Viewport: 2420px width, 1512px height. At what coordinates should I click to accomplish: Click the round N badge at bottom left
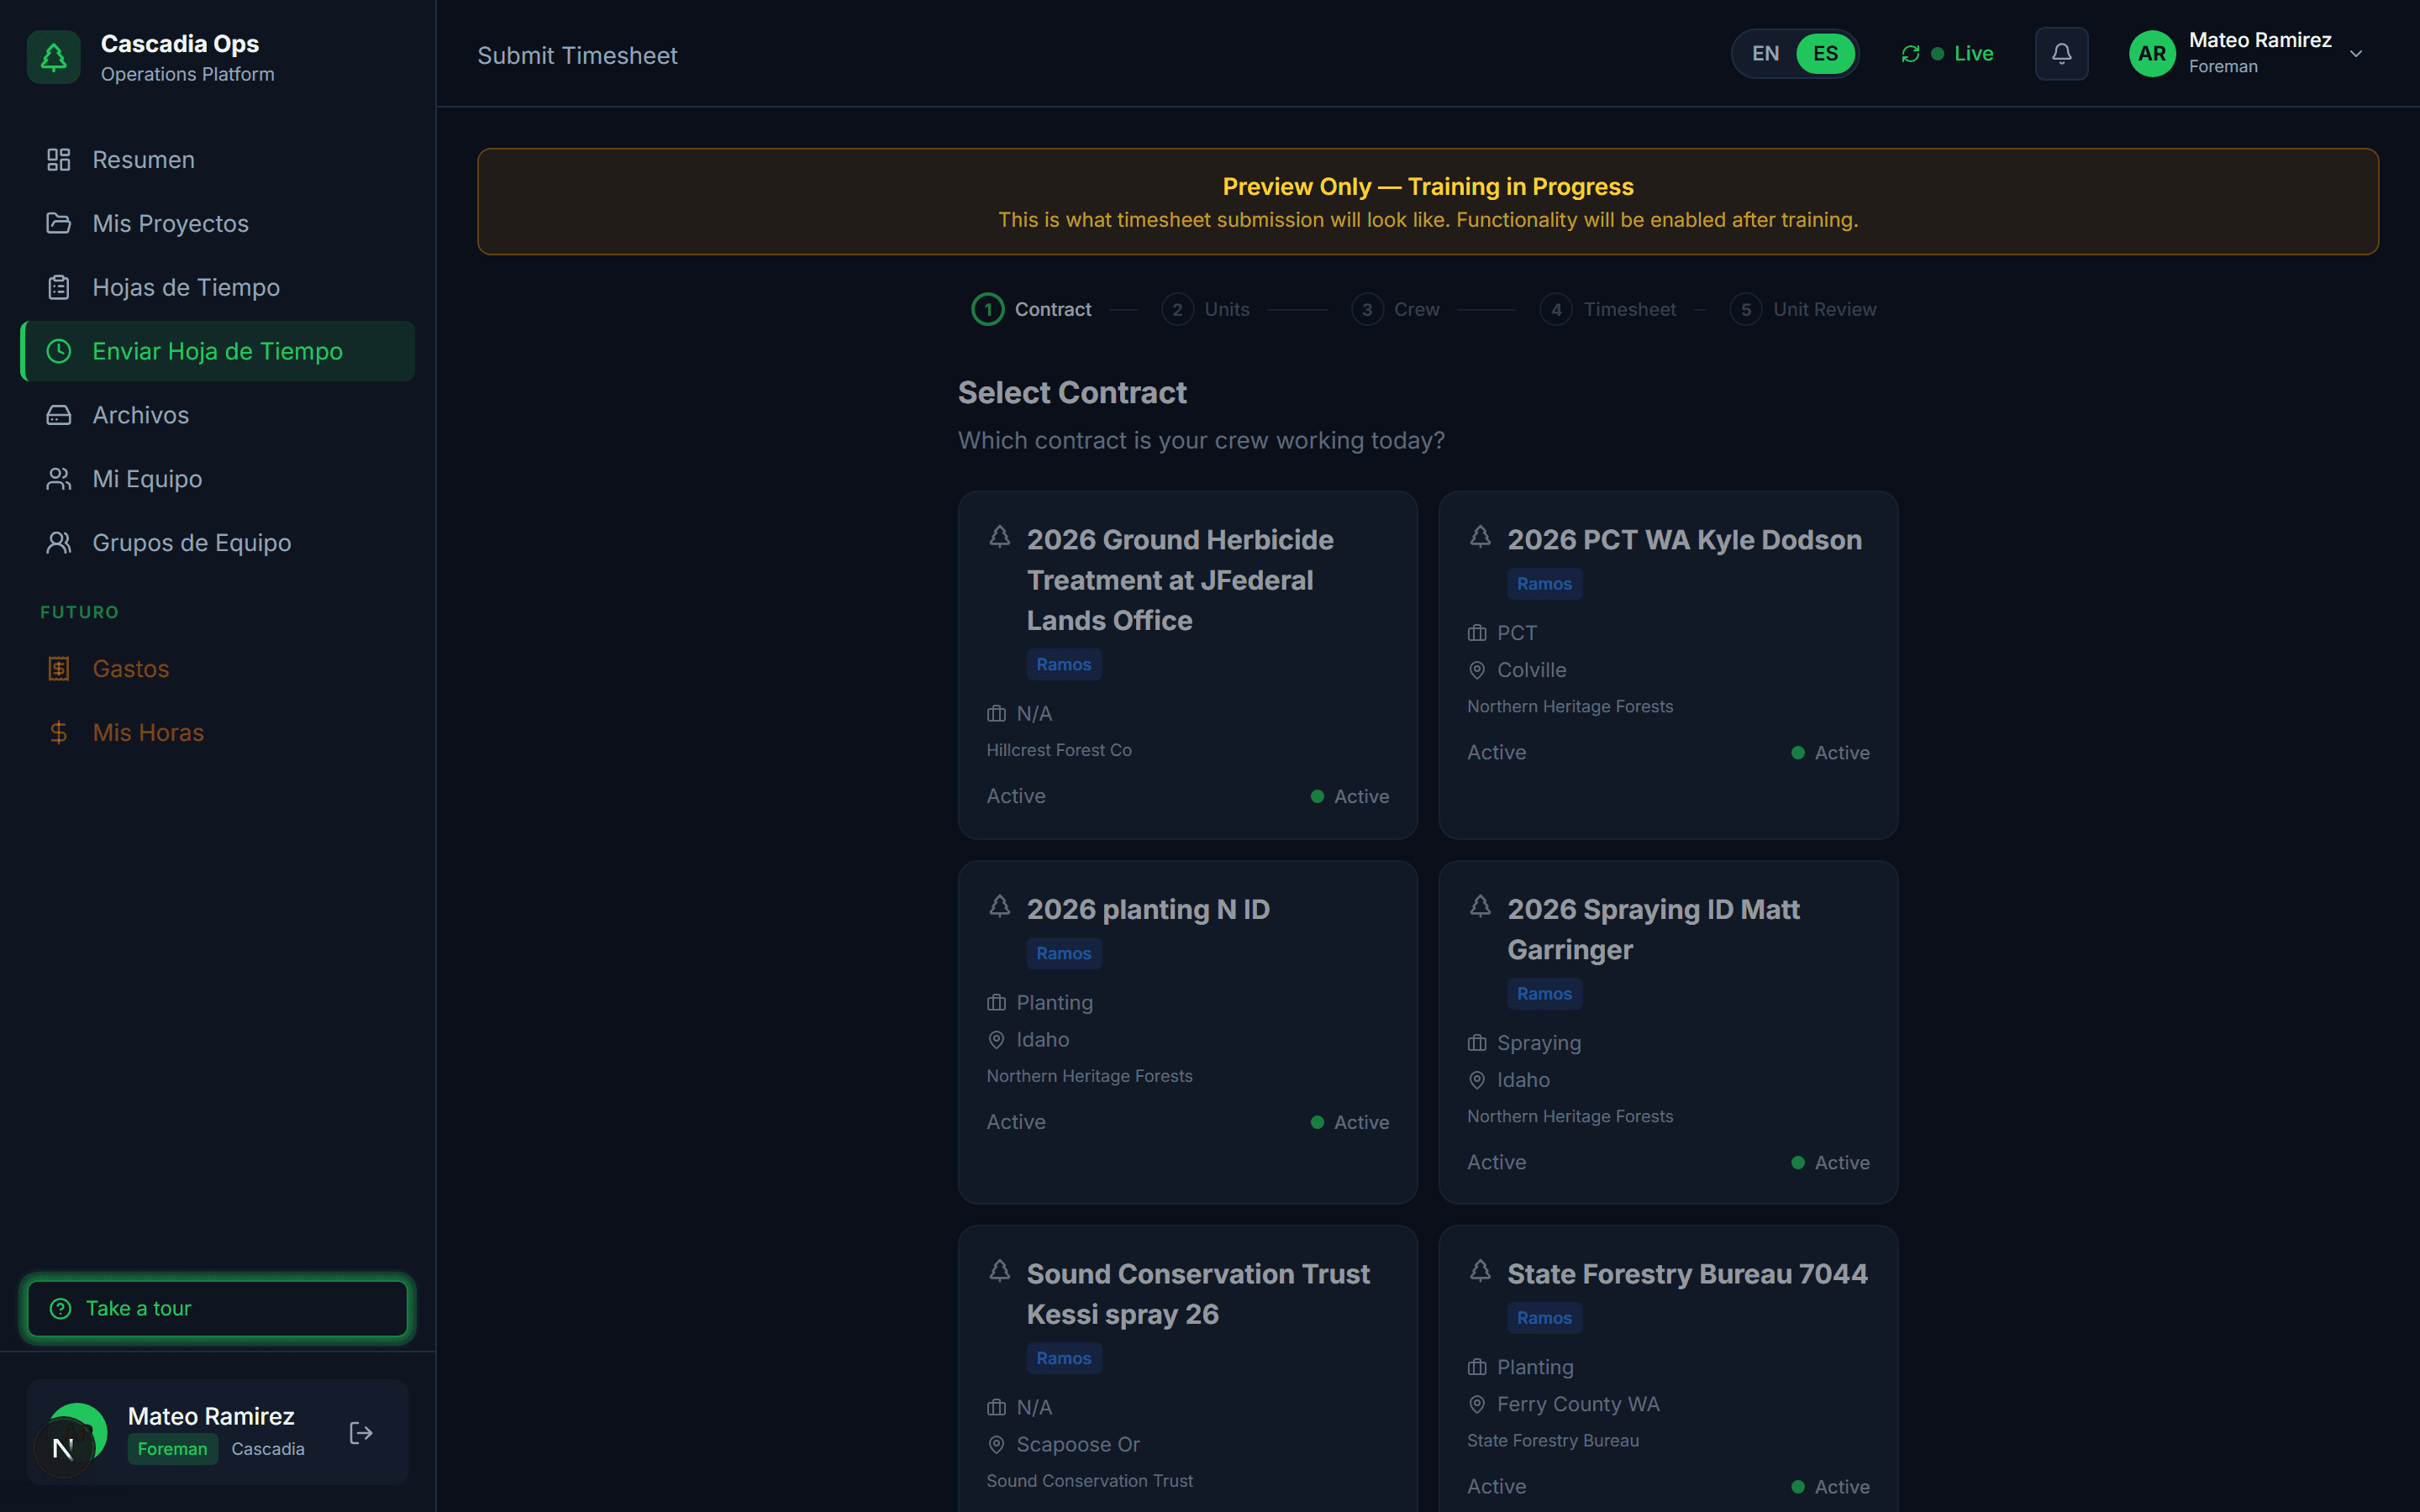pyautogui.click(x=63, y=1448)
